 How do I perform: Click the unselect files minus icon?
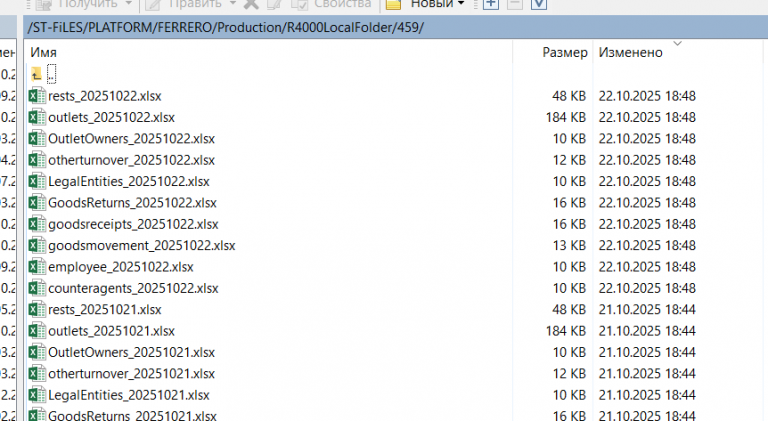[x=514, y=4]
